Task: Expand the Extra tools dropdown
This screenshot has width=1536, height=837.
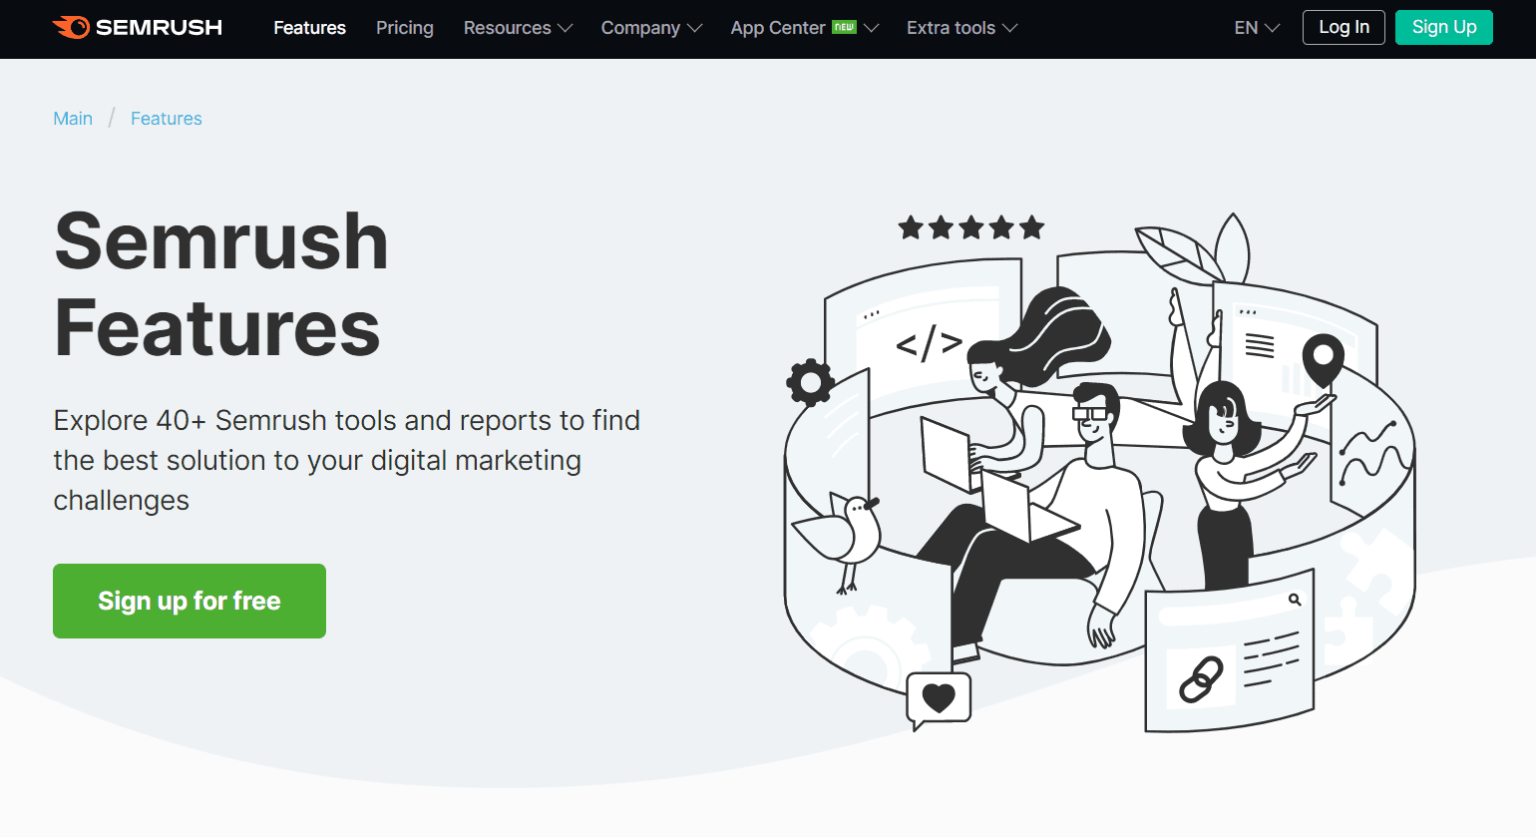Action: [962, 28]
